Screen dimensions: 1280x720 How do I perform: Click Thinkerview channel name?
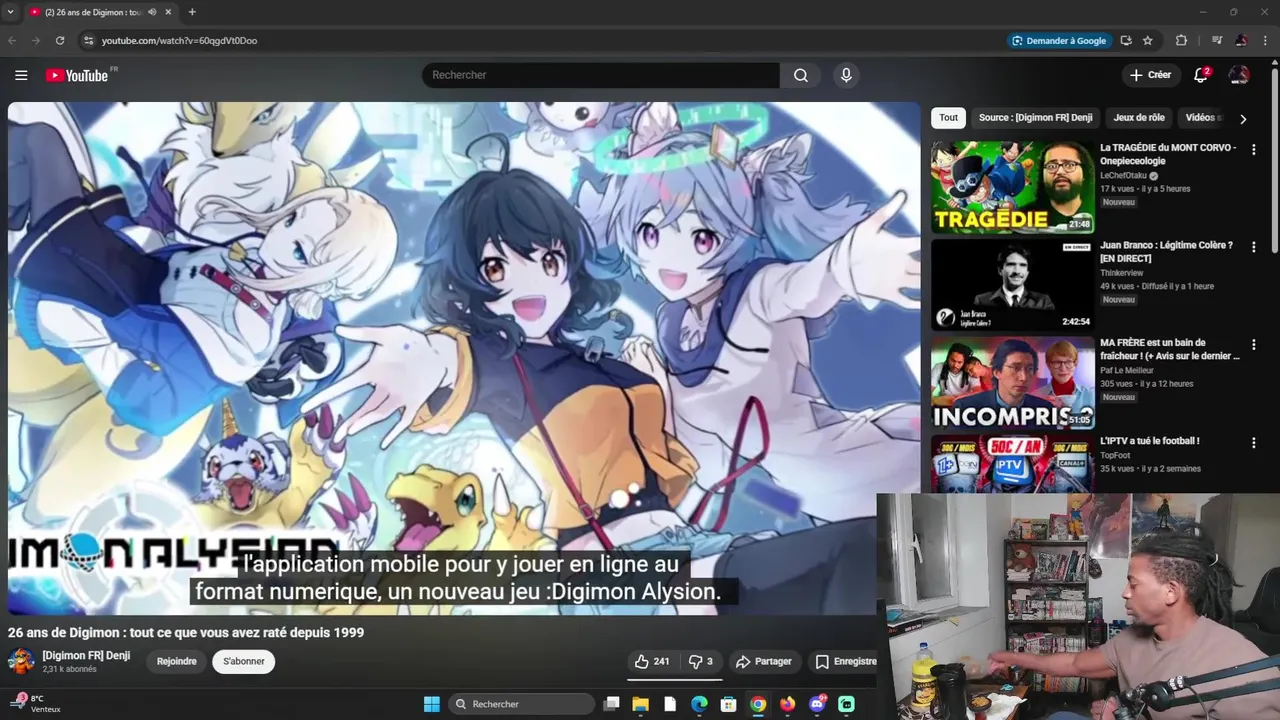1121,273
